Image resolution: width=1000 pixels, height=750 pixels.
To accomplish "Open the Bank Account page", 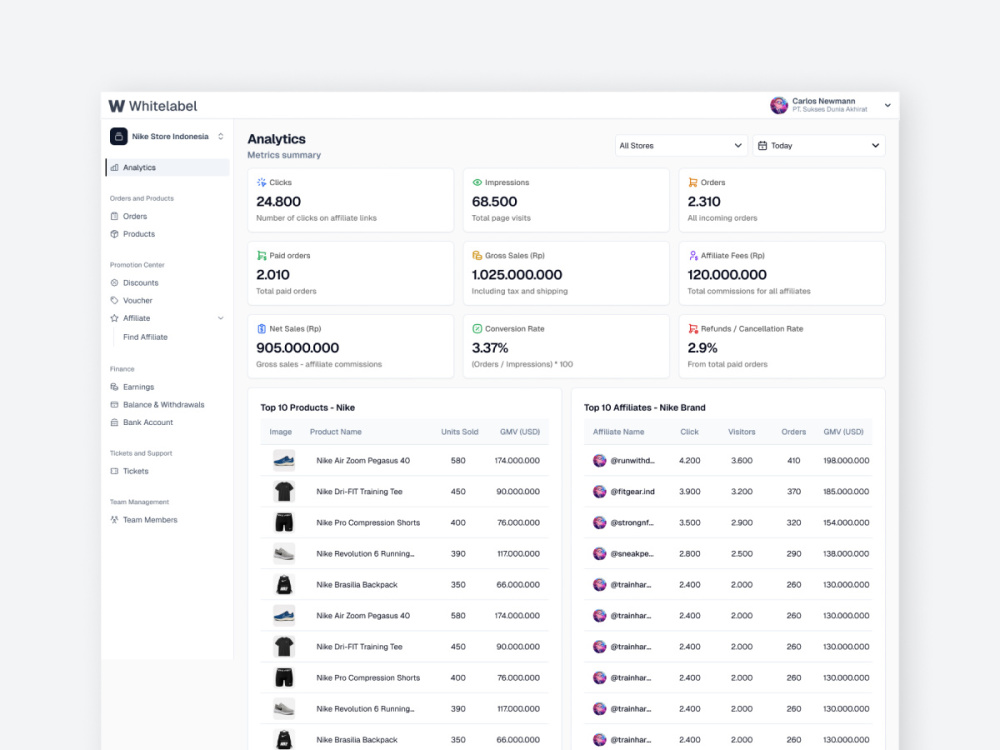I will (x=148, y=423).
